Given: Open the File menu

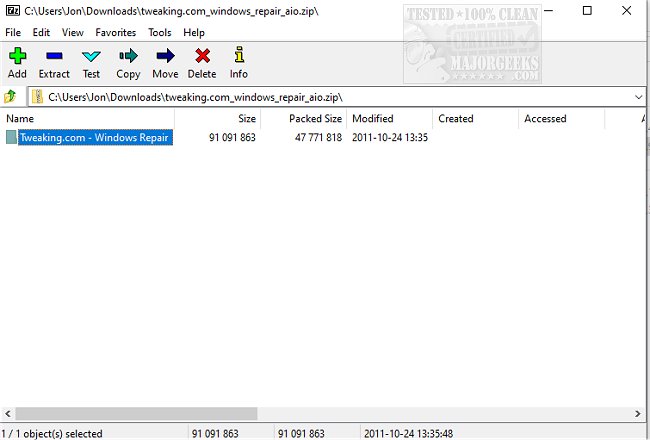Looking at the screenshot, I should (x=13, y=32).
